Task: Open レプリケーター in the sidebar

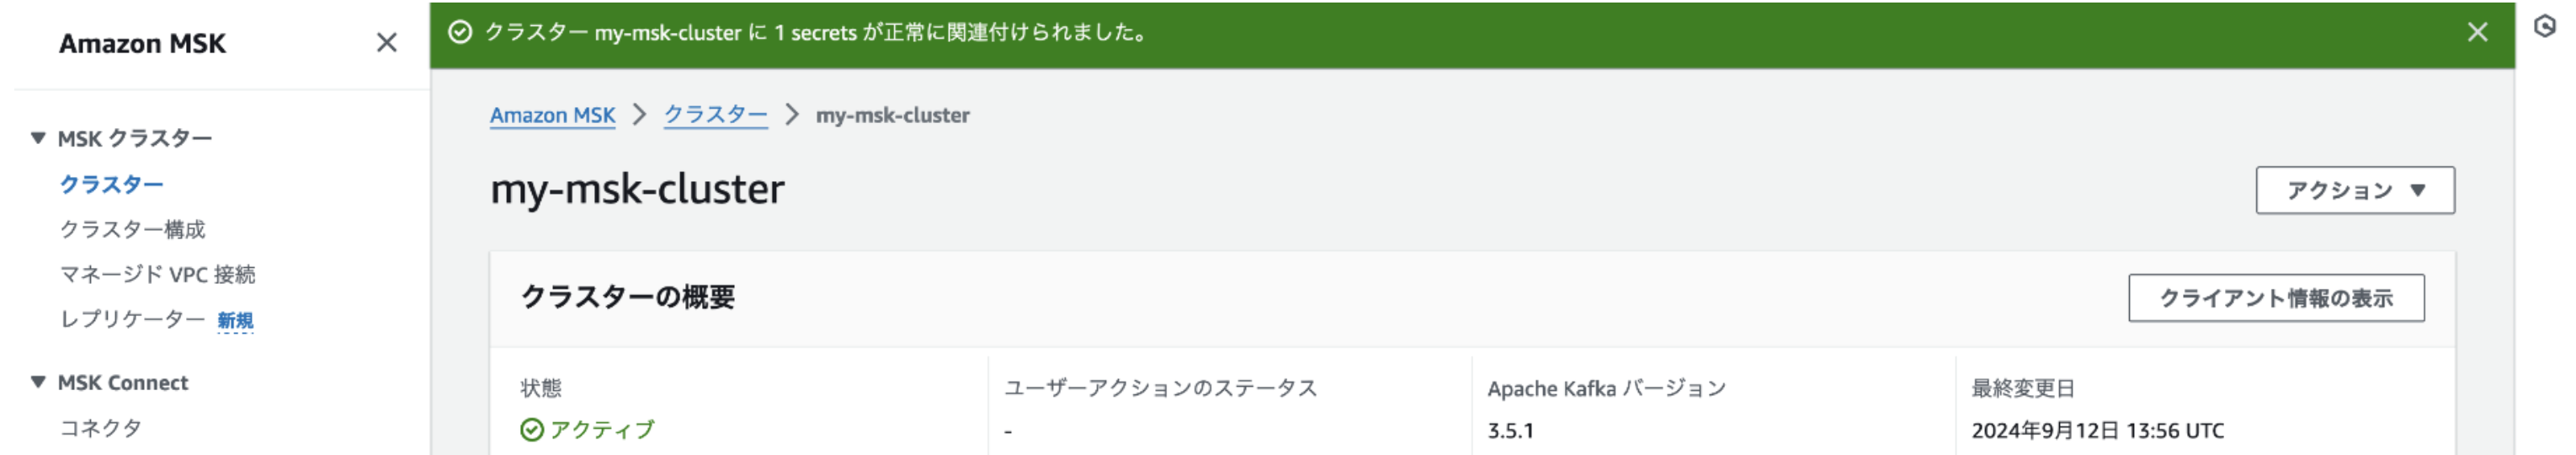Action: [132, 319]
